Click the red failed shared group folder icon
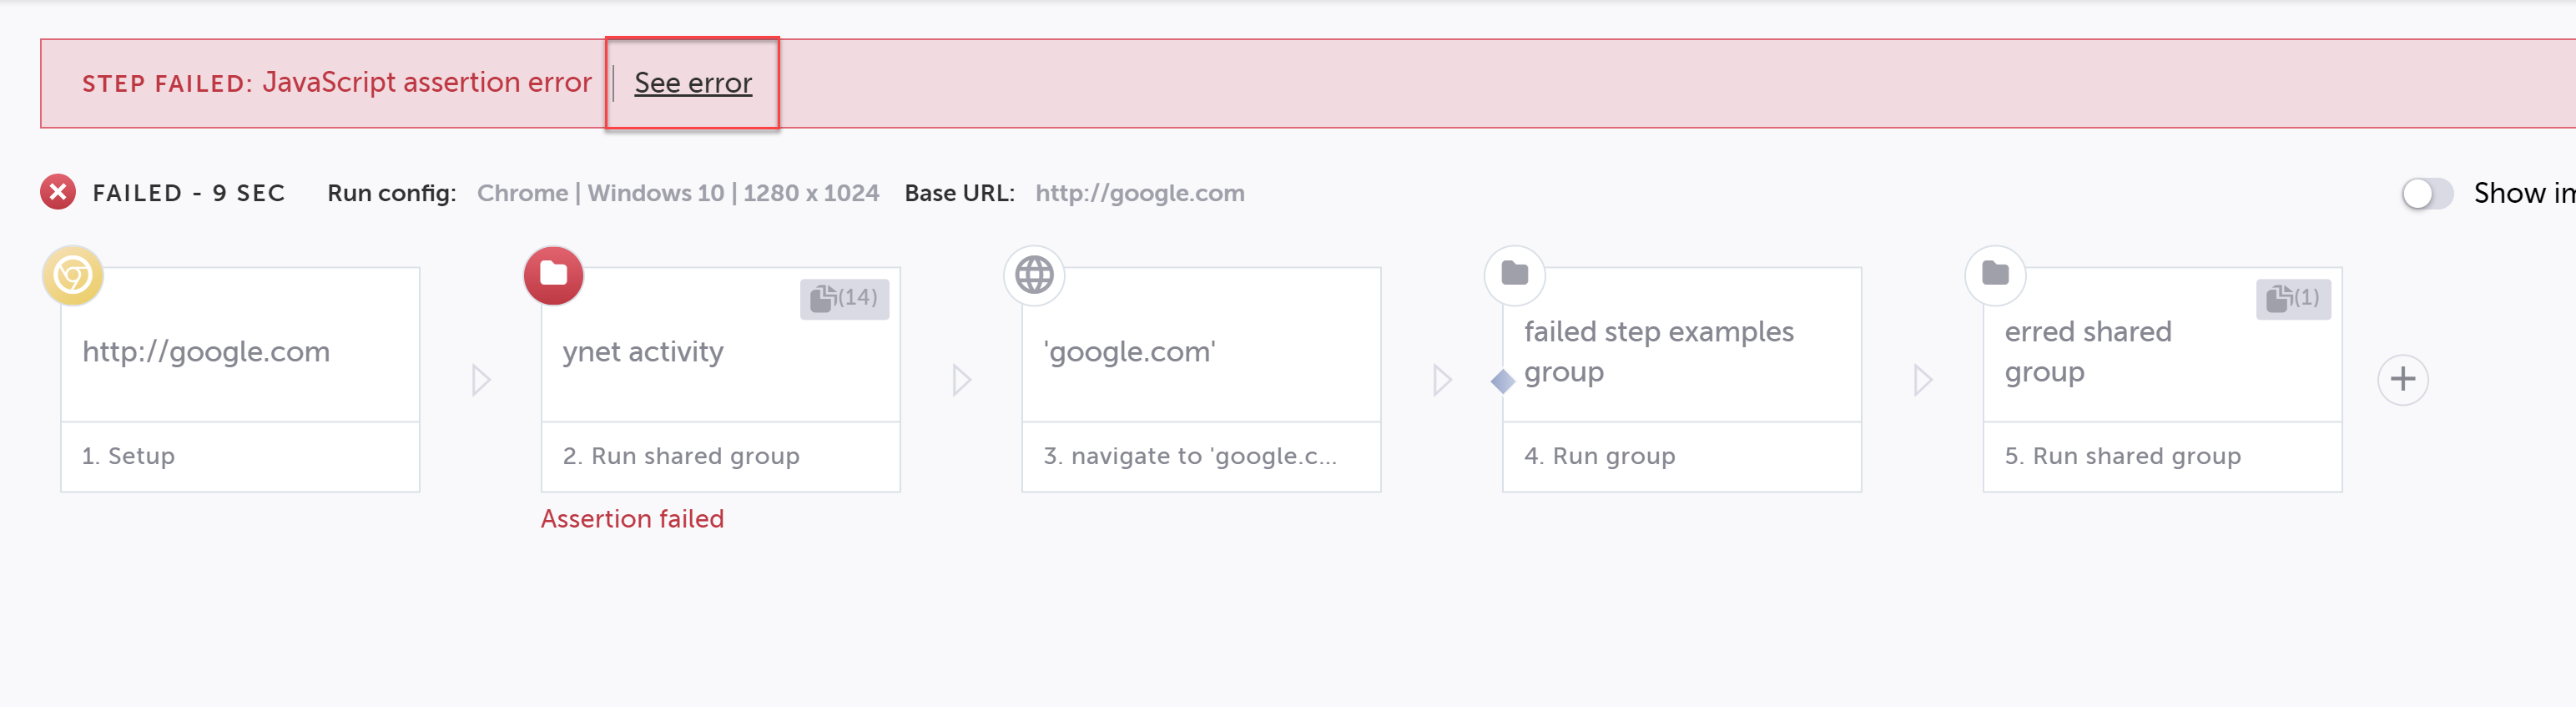This screenshot has height=707, width=2576. click(x=553, y=275)
